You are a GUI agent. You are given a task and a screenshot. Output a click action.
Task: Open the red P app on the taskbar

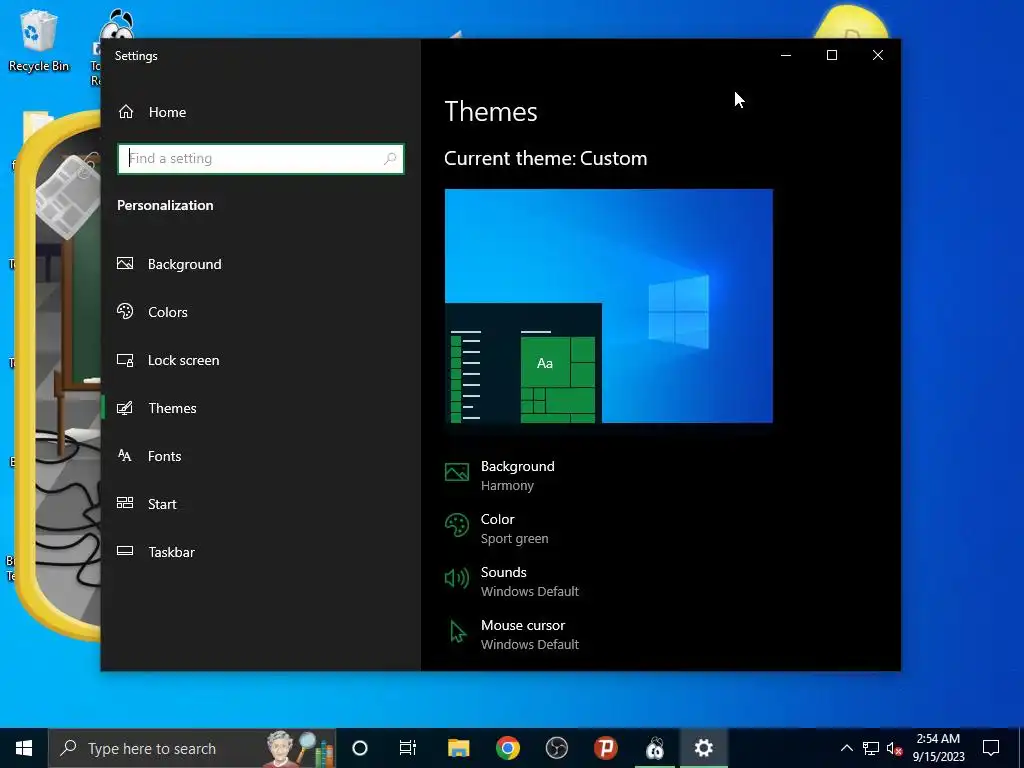click(605, 748)
